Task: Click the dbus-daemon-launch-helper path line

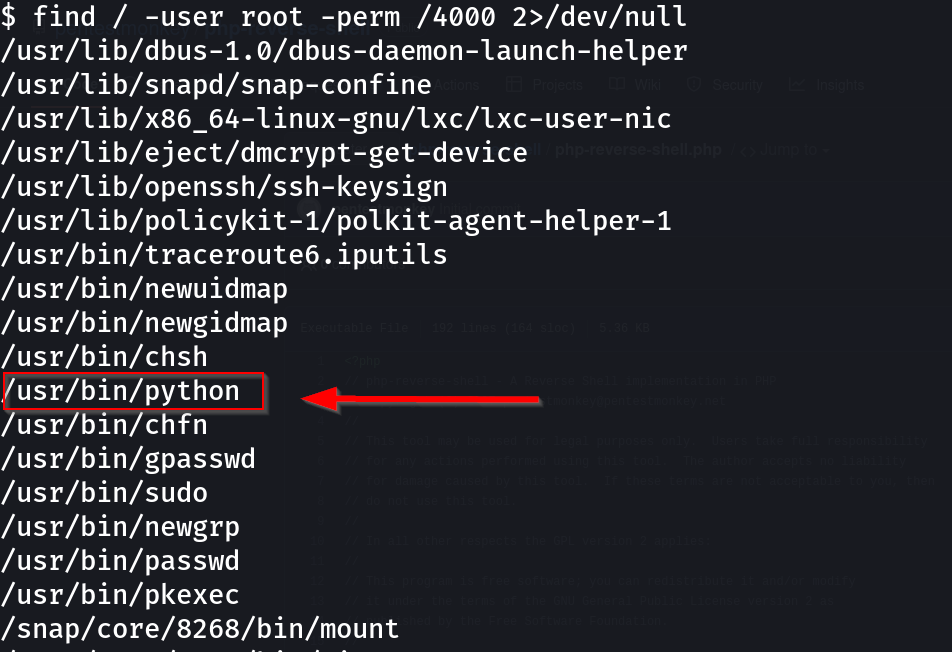Action: pos(344,51)
